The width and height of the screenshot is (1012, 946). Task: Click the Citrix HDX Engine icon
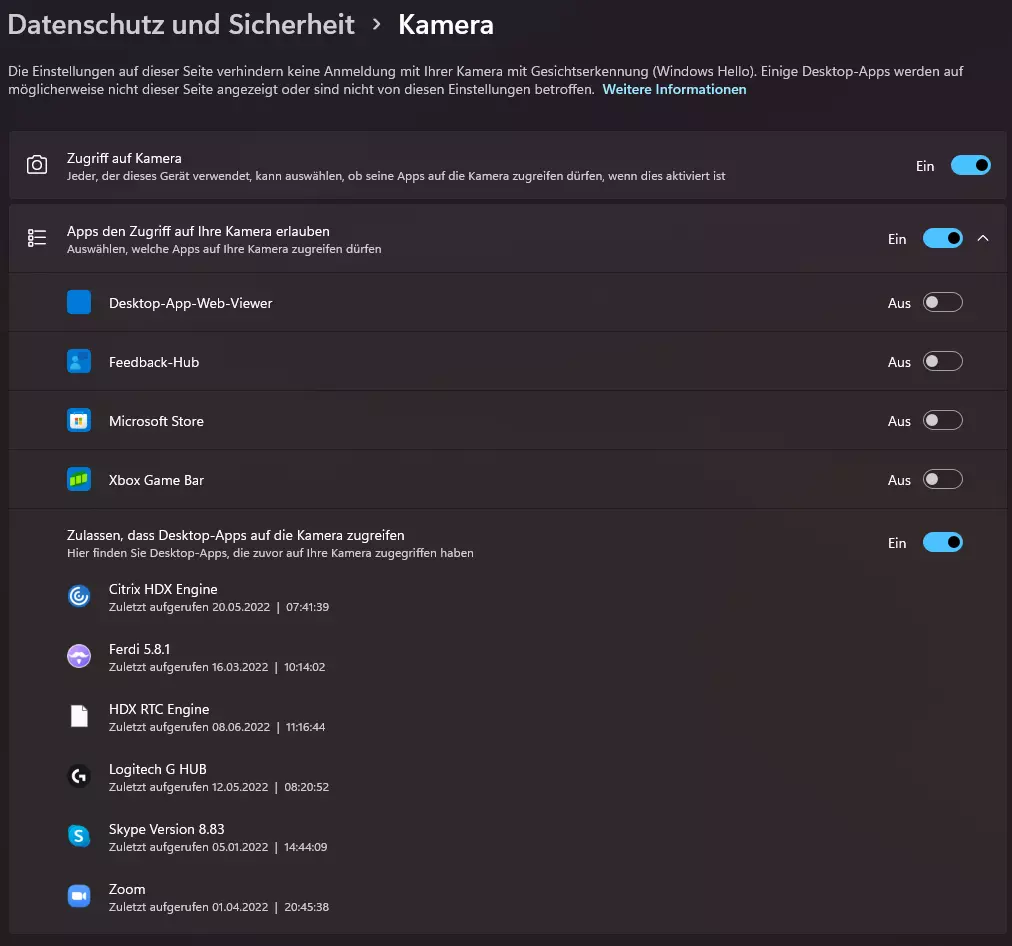tap(79, 596)
